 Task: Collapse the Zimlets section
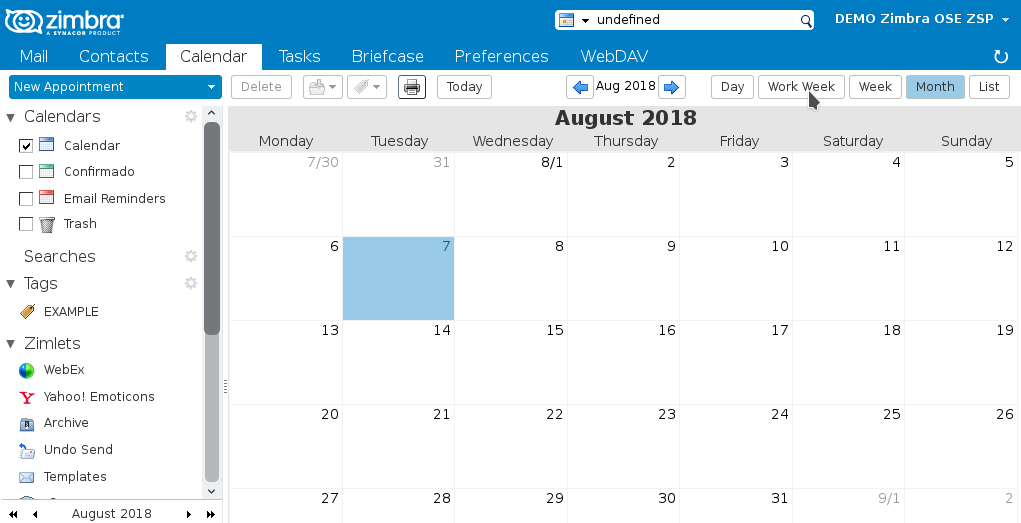pyautogui.click(x=10, y=343)
